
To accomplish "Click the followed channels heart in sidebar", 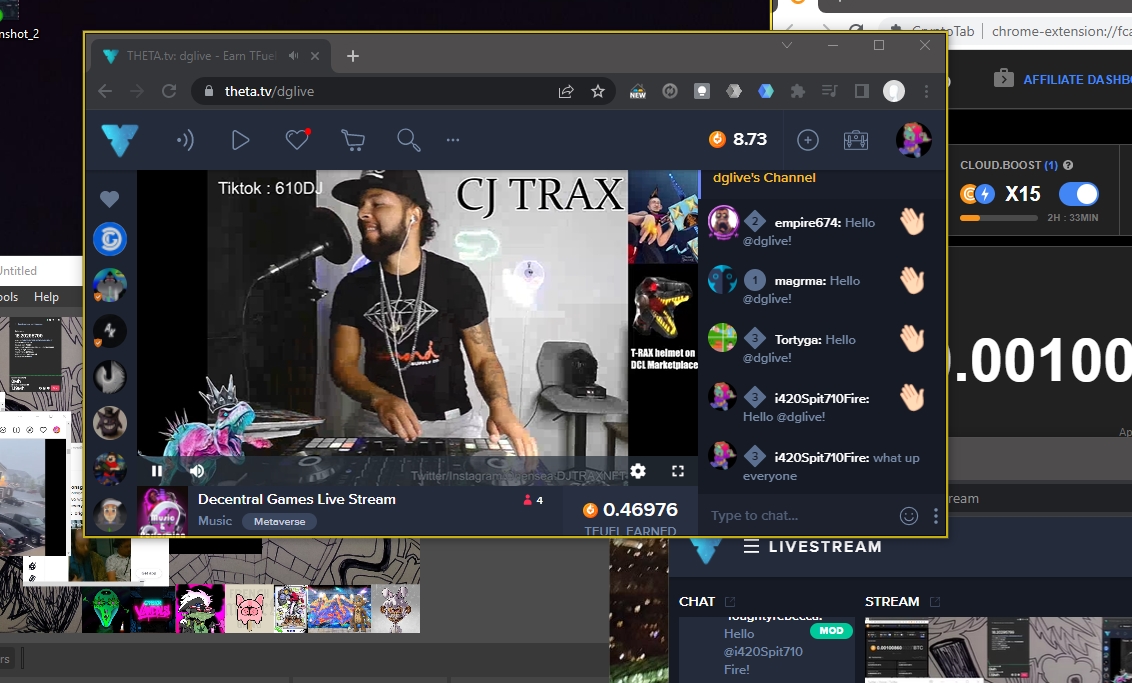I will [x=109, y=199].
